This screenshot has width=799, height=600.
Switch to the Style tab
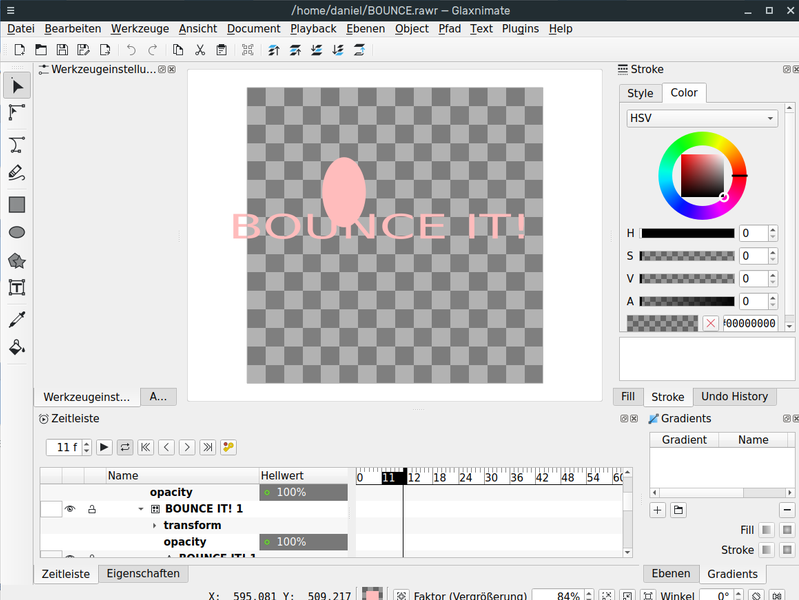coord(640,93)
